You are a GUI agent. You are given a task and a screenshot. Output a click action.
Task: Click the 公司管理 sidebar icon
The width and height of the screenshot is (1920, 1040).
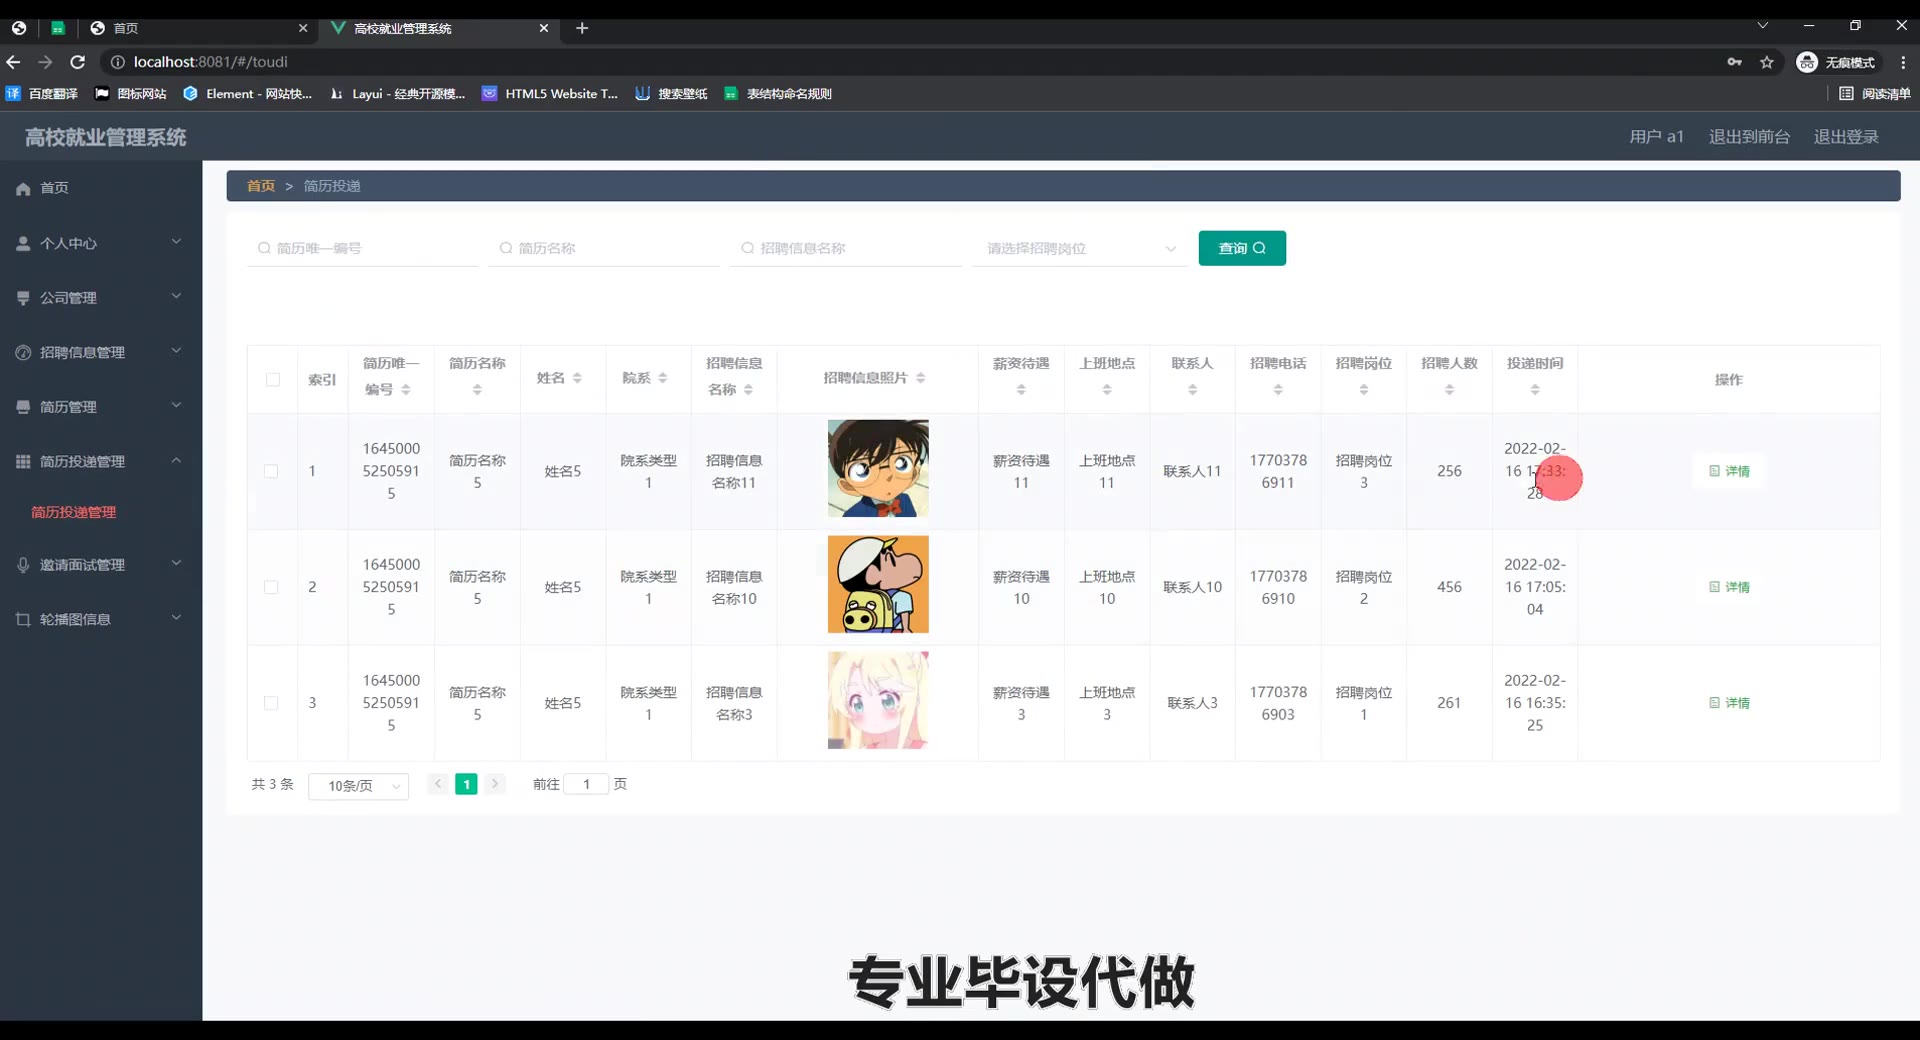click(23, 298)
